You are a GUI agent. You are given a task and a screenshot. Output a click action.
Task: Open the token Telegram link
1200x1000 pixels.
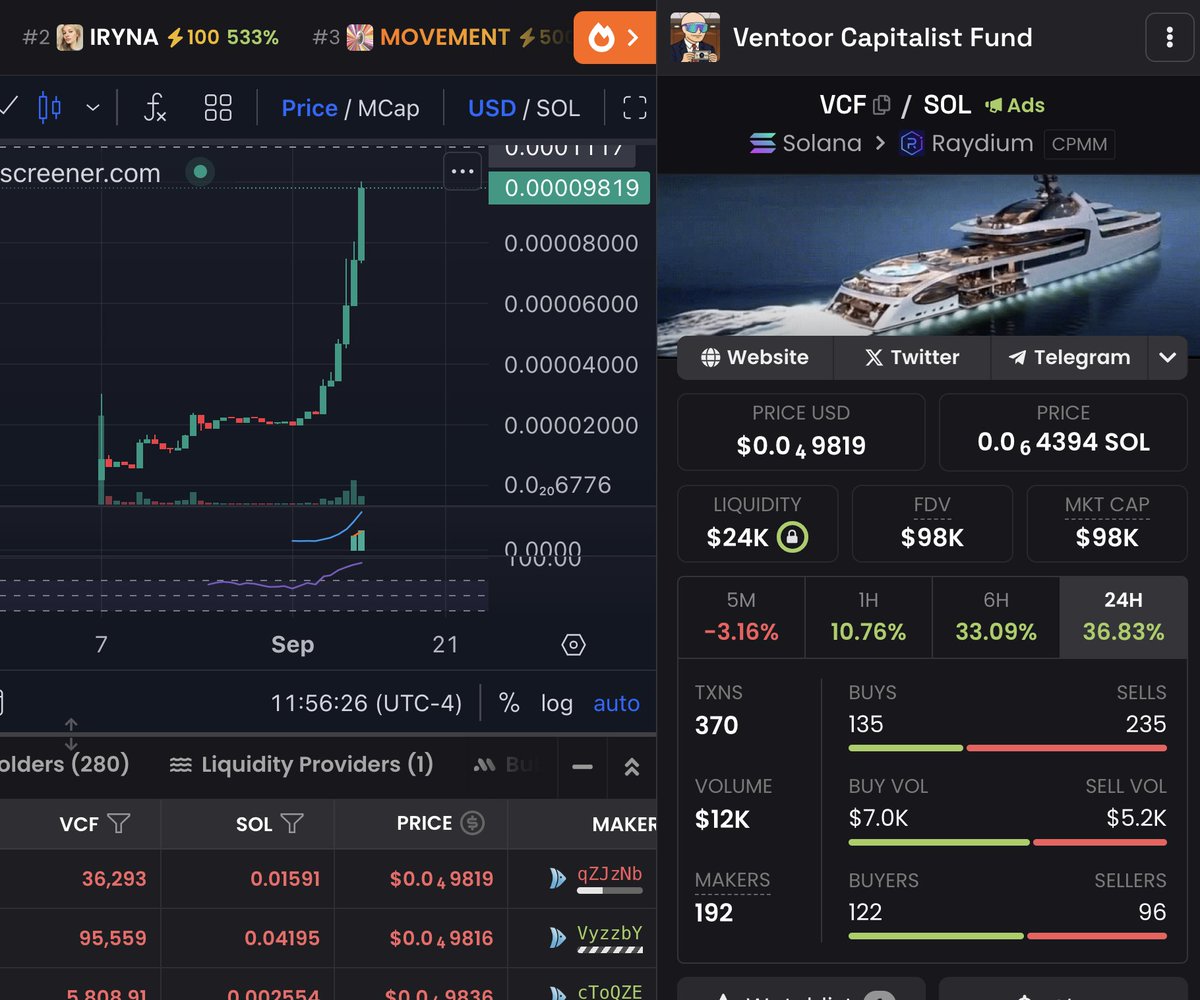pyautogui.click(x=1069, y=357)
